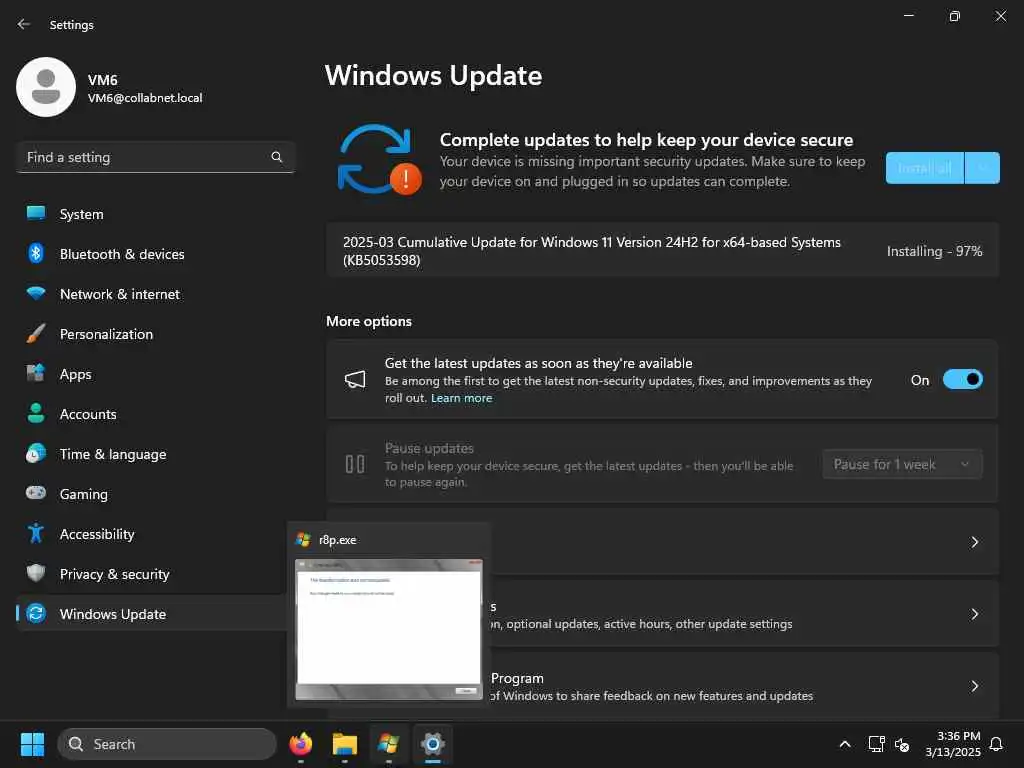Screen dimensions: 1024x768
Task: Click the network status tray icon
Action: [x=876, y=744]
